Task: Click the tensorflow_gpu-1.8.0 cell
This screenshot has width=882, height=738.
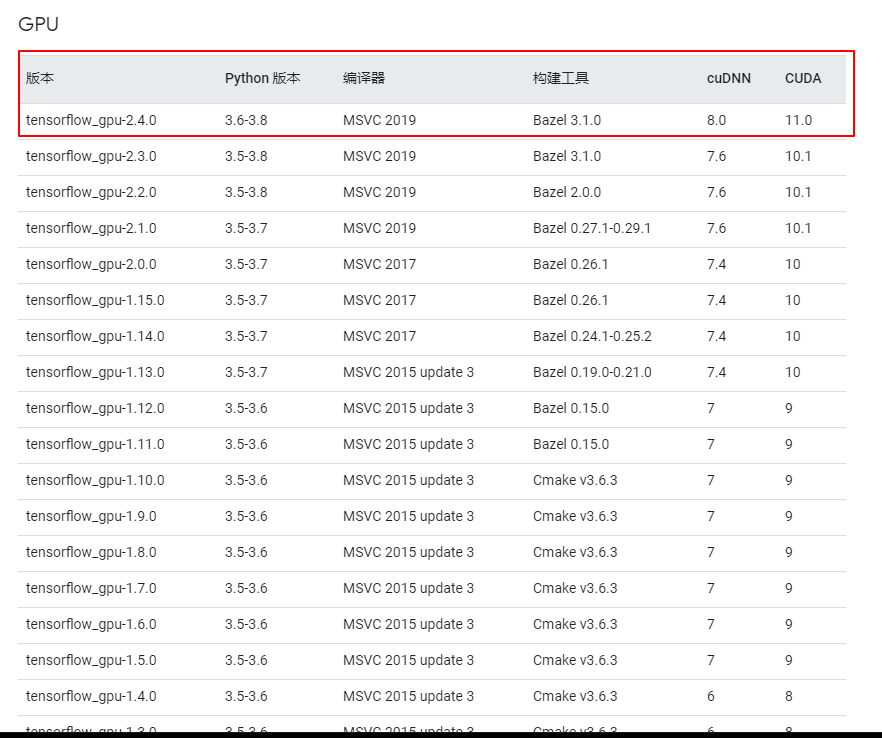Action: pos(91,552)
